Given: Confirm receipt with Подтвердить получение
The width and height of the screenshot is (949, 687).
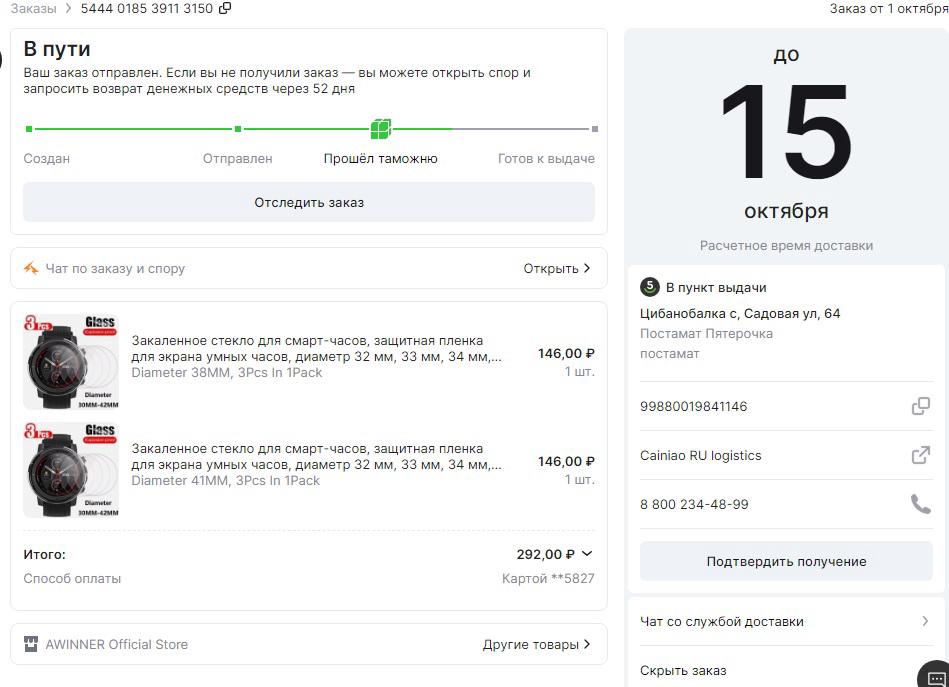Looking at the screenshot, I should click(x=786, y=561).
